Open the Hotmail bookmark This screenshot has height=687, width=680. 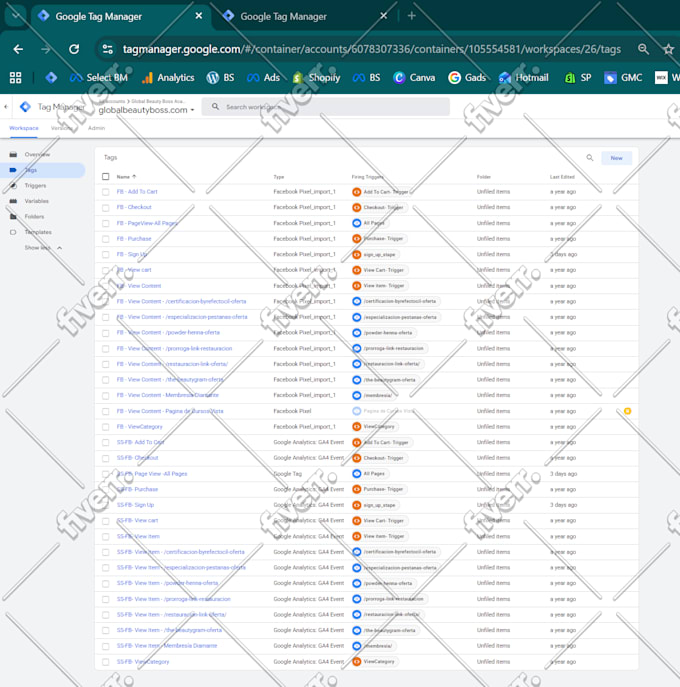click(524, 78)
